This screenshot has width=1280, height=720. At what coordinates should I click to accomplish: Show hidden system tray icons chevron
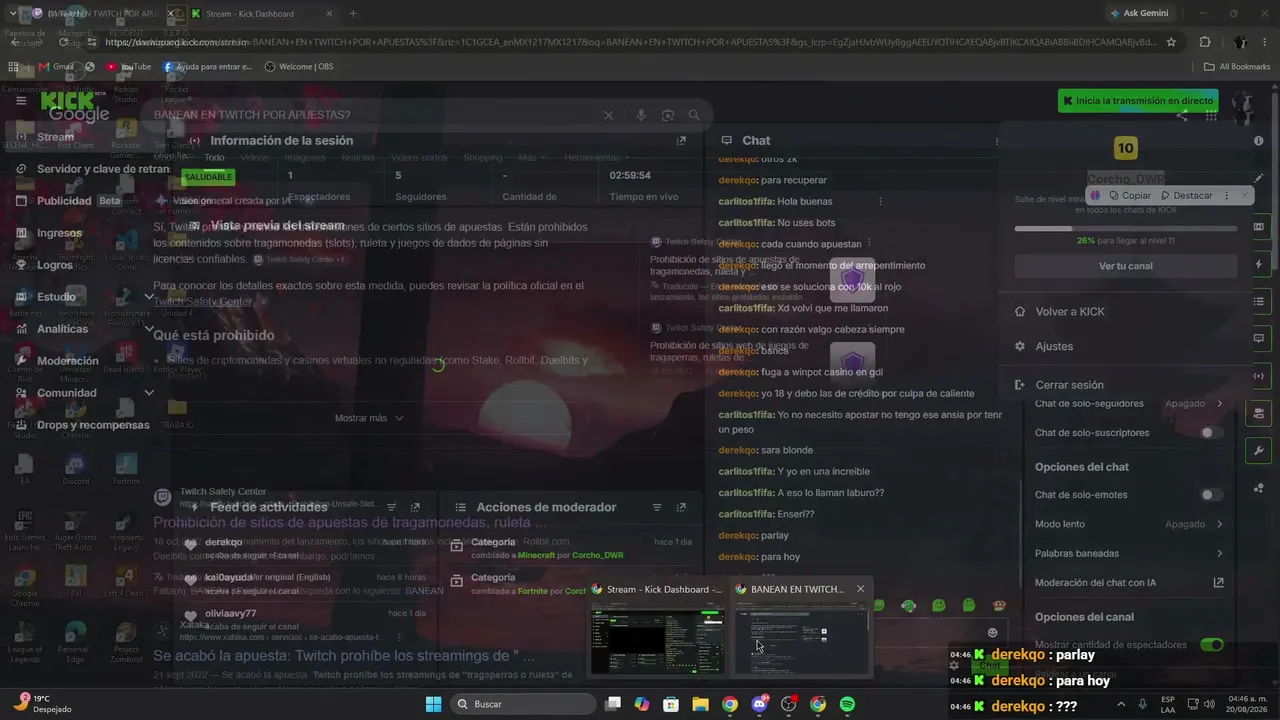(1119, 704)
